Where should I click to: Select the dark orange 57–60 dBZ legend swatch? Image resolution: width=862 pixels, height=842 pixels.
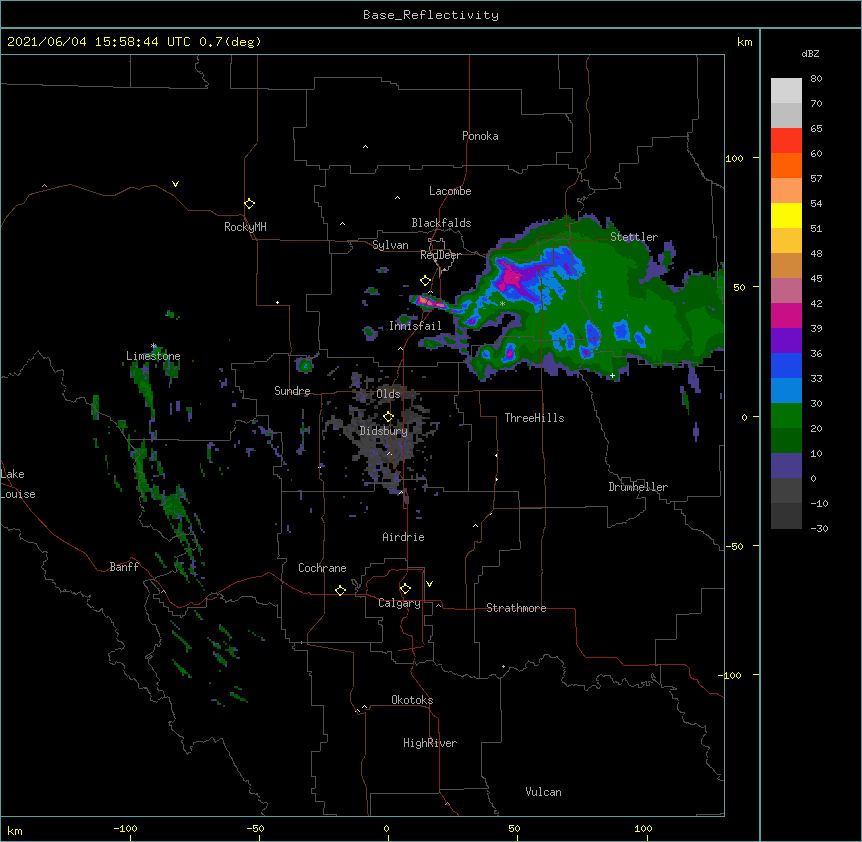(786, 165)
